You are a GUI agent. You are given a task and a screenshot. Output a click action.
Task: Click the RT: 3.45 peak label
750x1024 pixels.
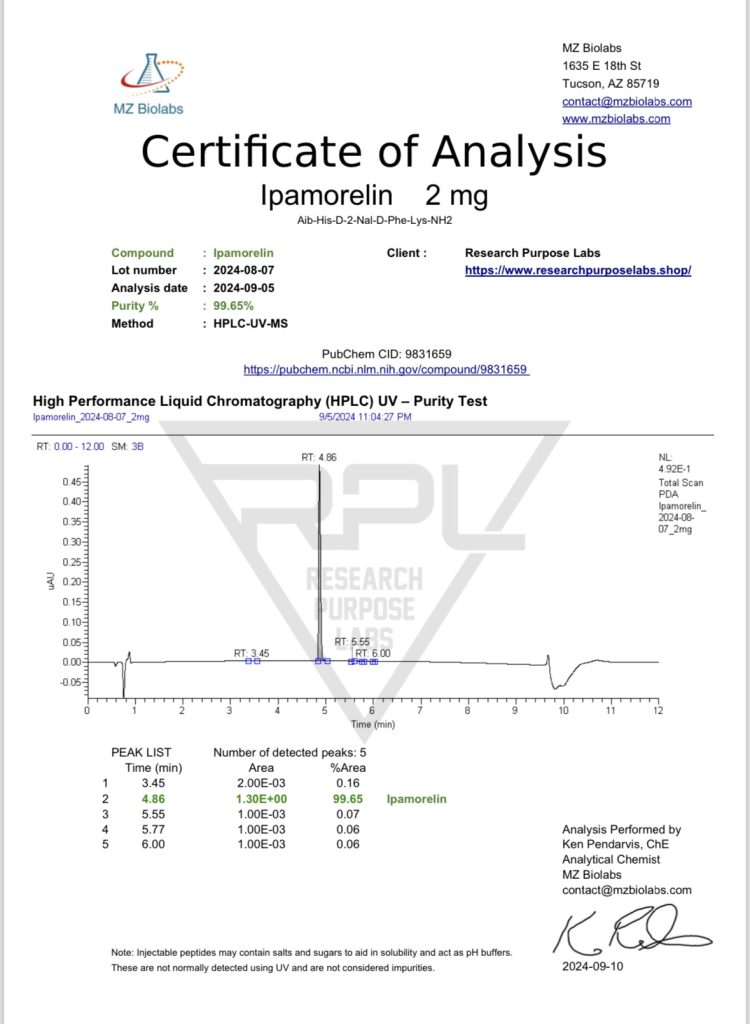pyautogui.click(x=252, y=652)
